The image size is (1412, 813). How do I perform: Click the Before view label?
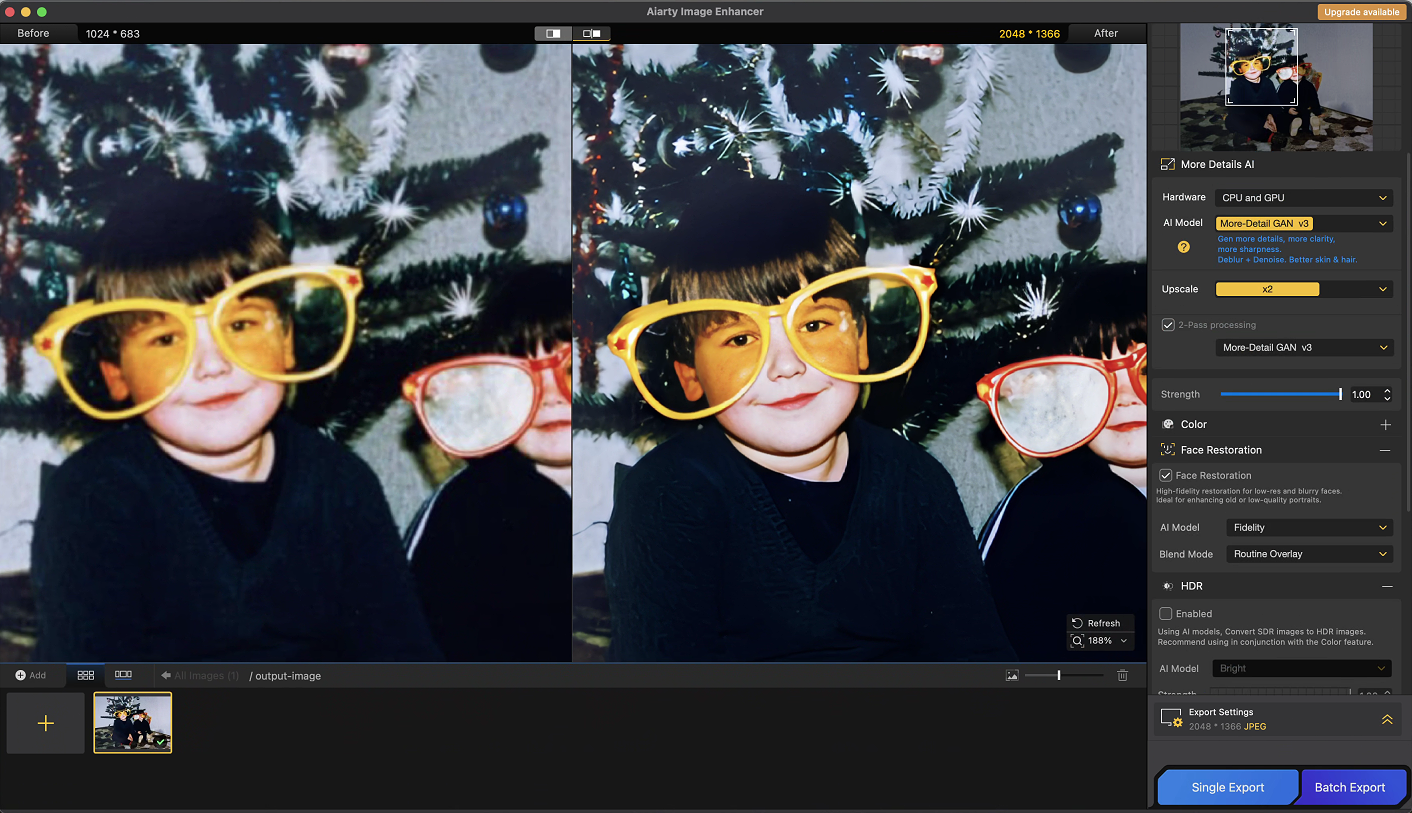coord(34,33)
